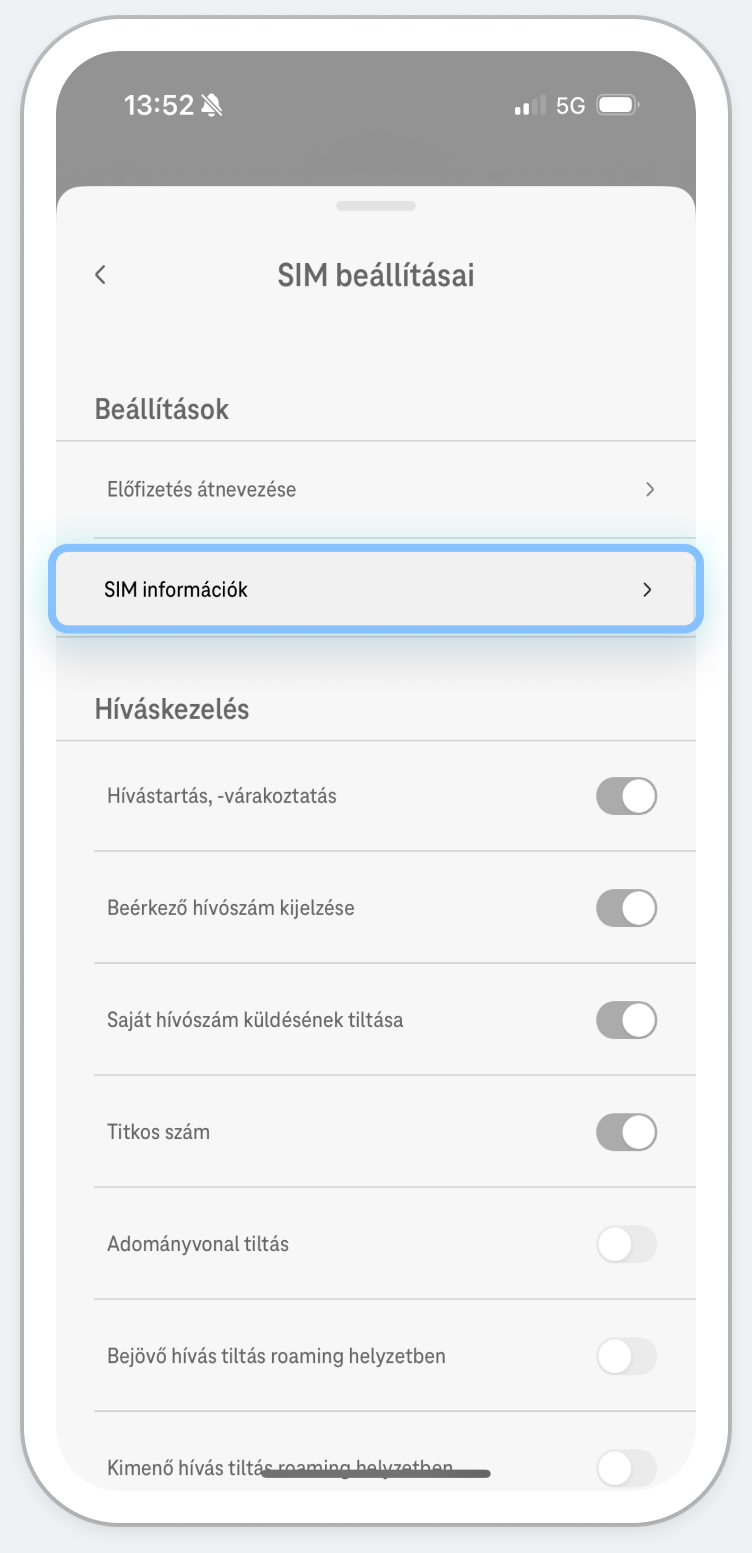Toggle Titkos szám off
Image resolution: width=752 pixels, height=1553 pixels.
tap(626, 1131)
